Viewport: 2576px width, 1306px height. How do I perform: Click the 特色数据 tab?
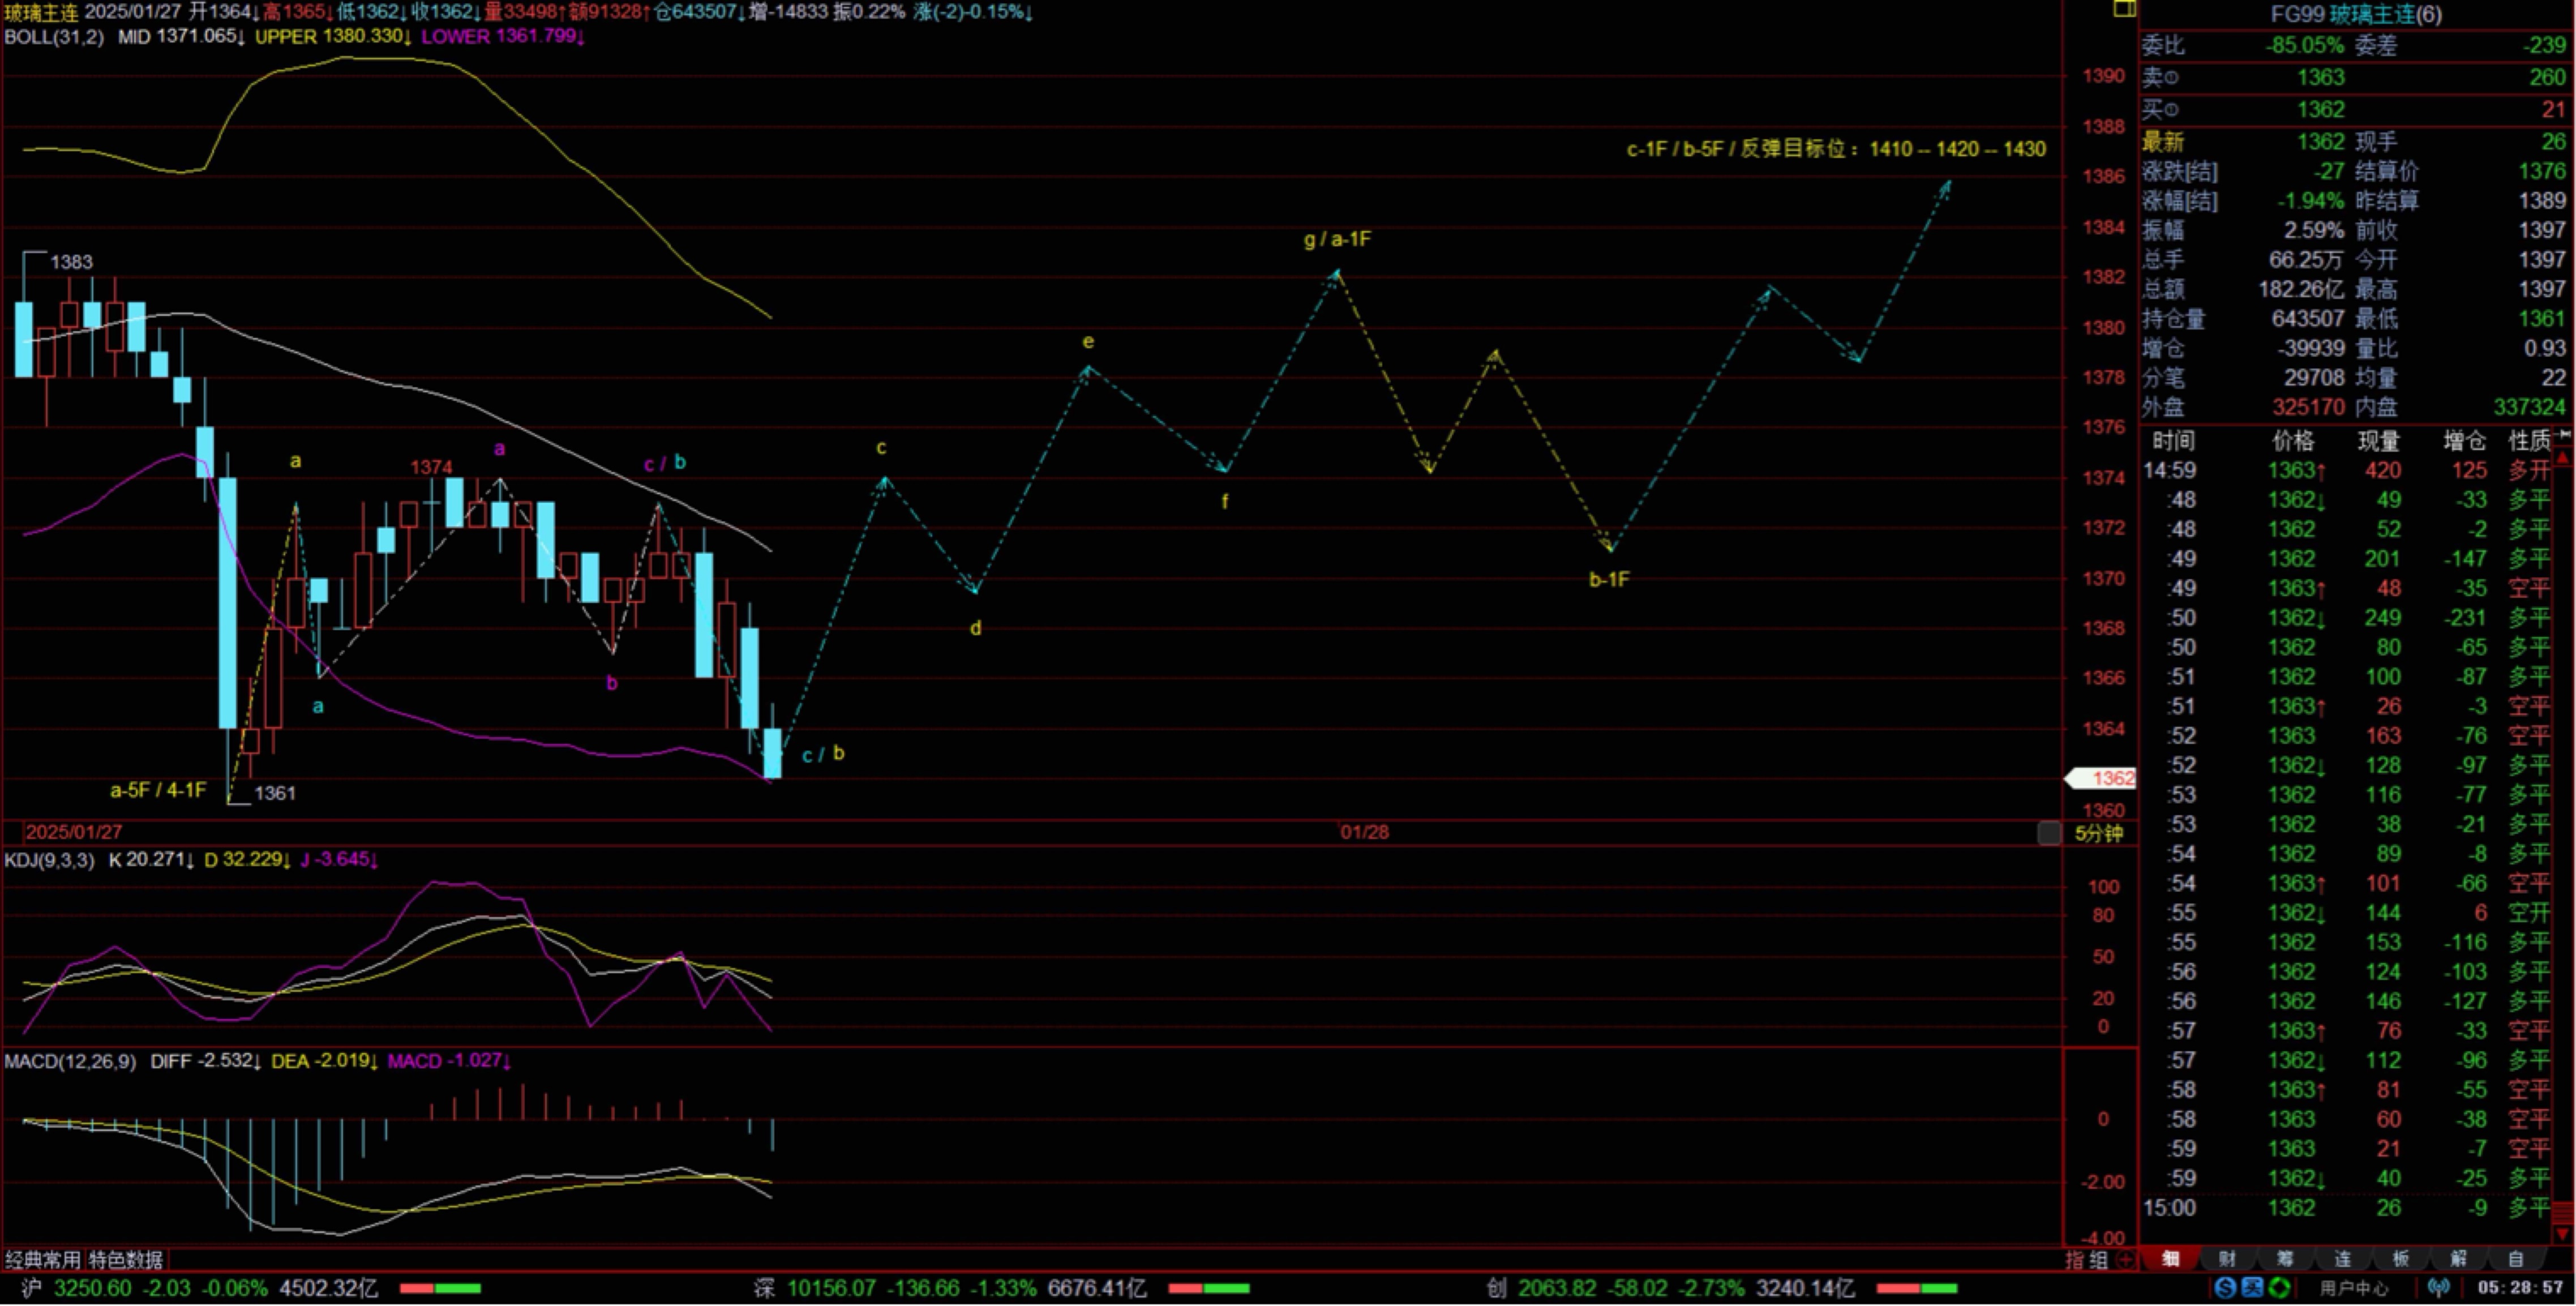tap(126, 1260)
